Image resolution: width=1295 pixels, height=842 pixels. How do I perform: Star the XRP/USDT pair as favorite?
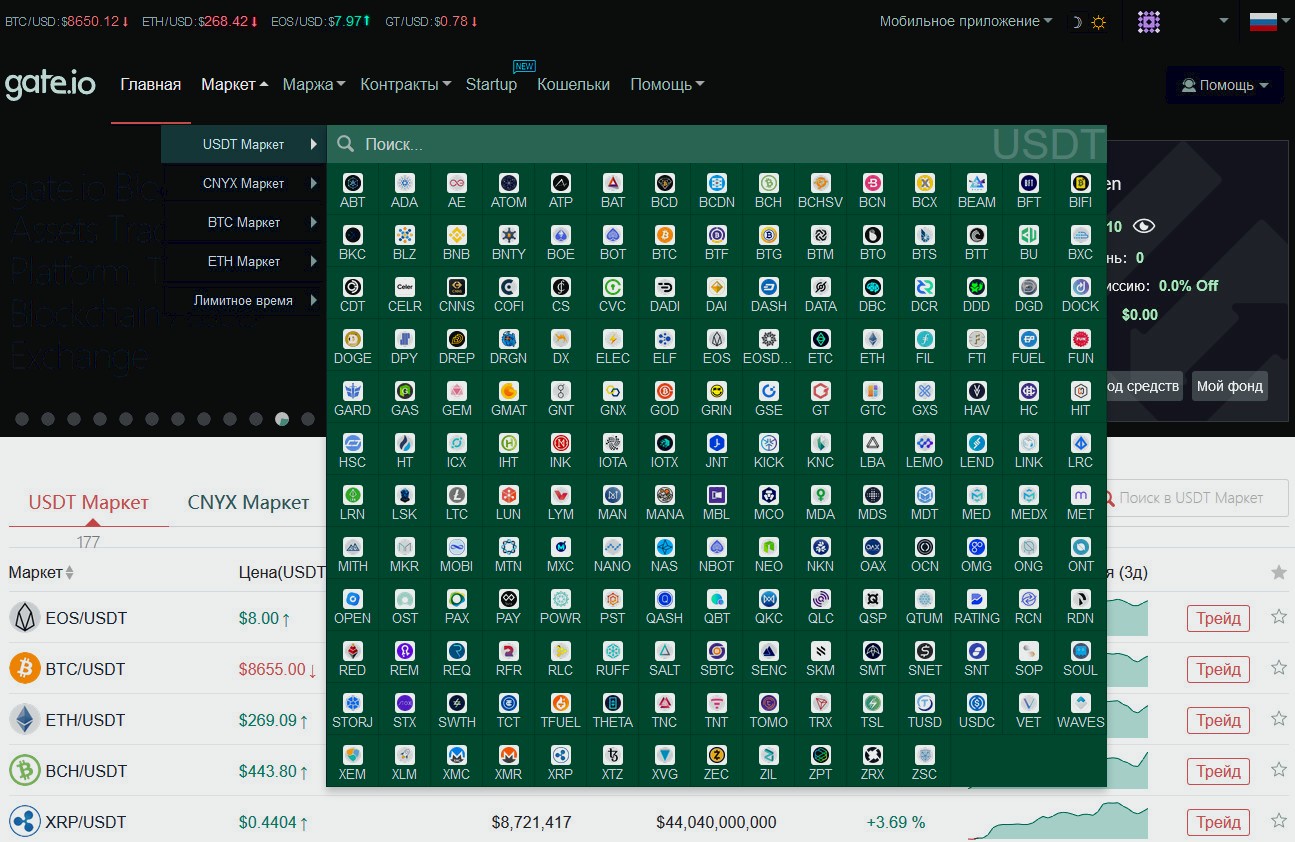[x=1278, y=821]
